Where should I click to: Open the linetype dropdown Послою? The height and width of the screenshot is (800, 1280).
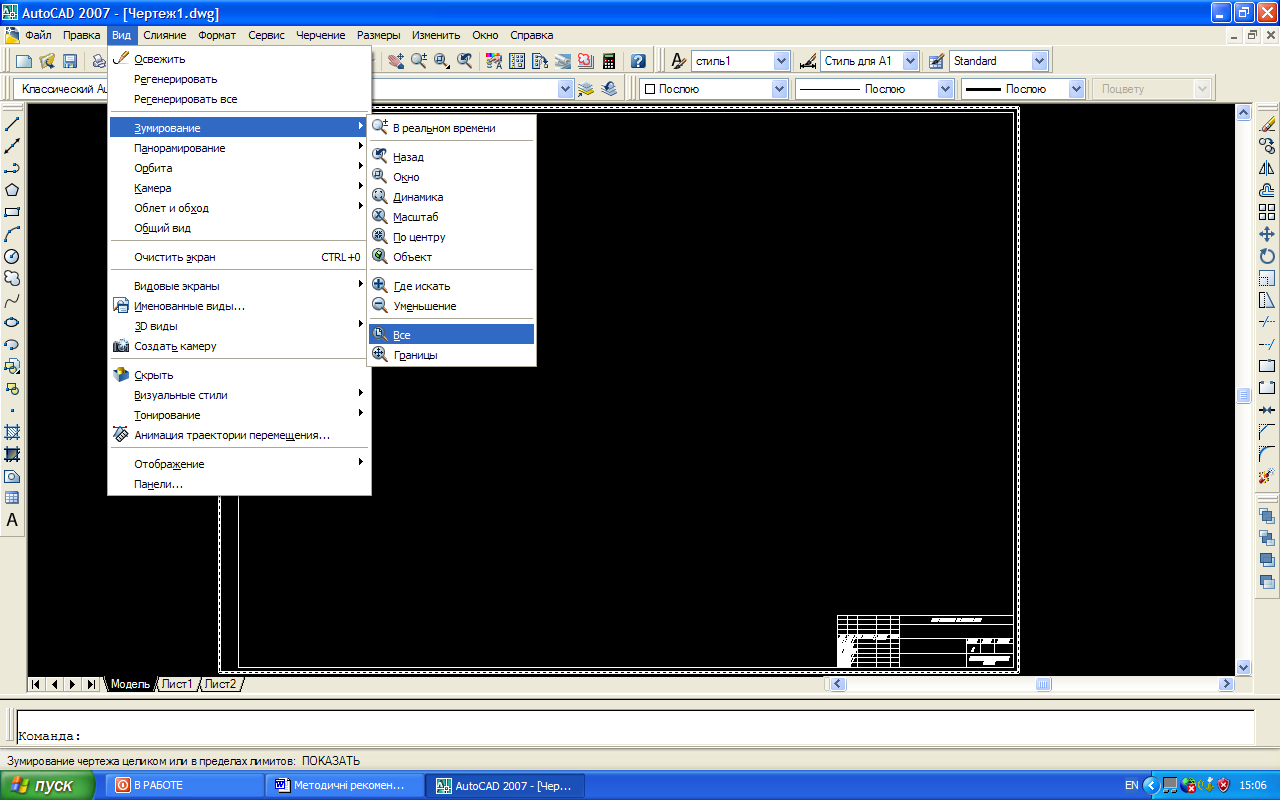coord(875,89)
